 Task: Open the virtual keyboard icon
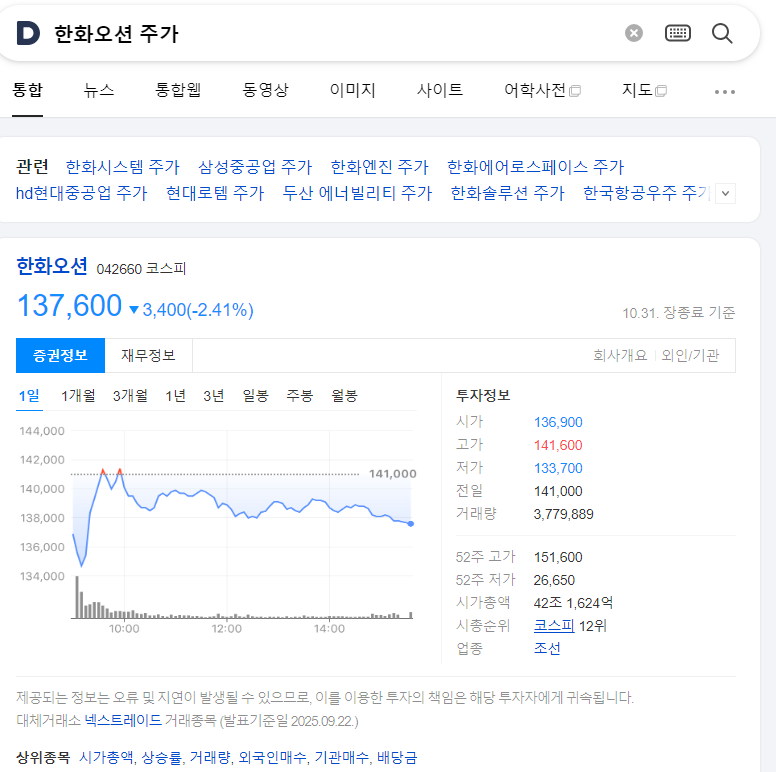pyautogui.click(x=678, y=33)
